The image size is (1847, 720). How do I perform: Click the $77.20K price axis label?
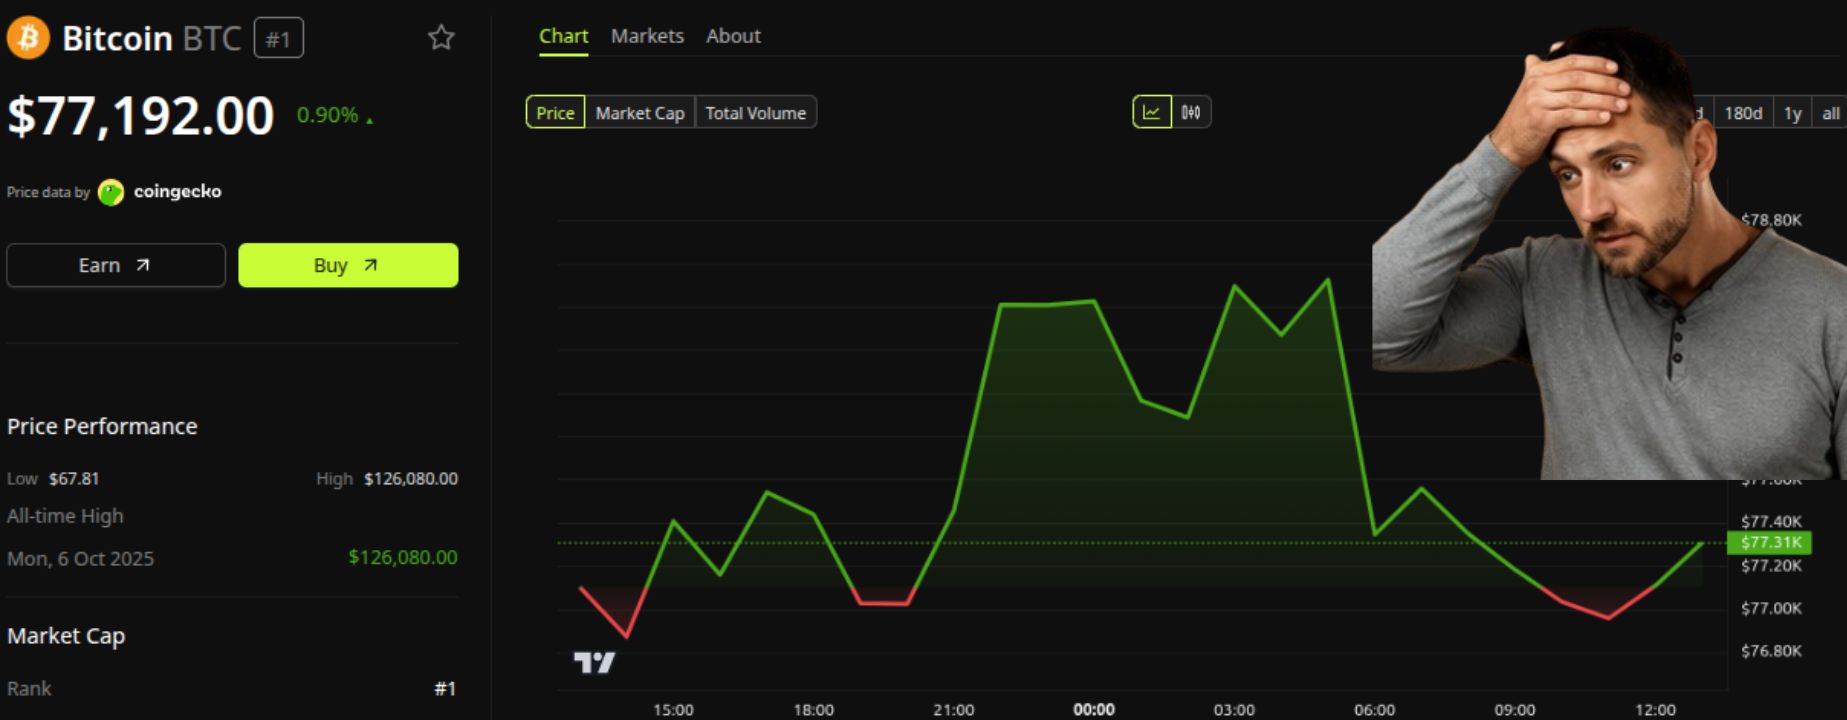coord(1771,565)
